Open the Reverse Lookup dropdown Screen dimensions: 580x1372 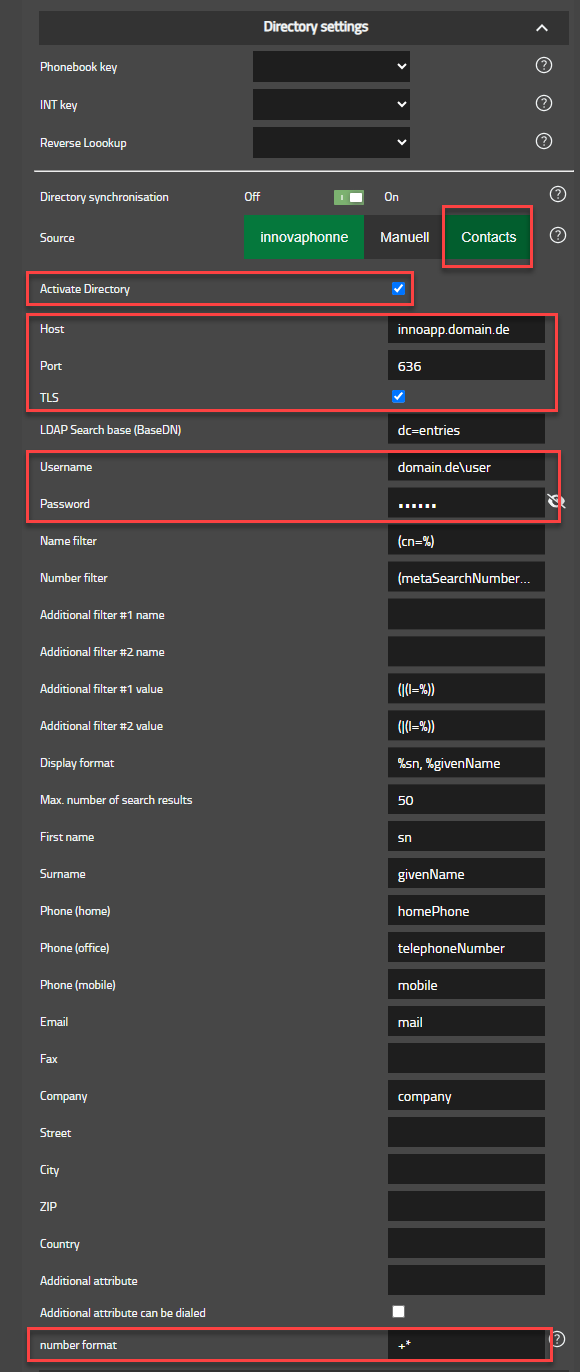[332, 141]
